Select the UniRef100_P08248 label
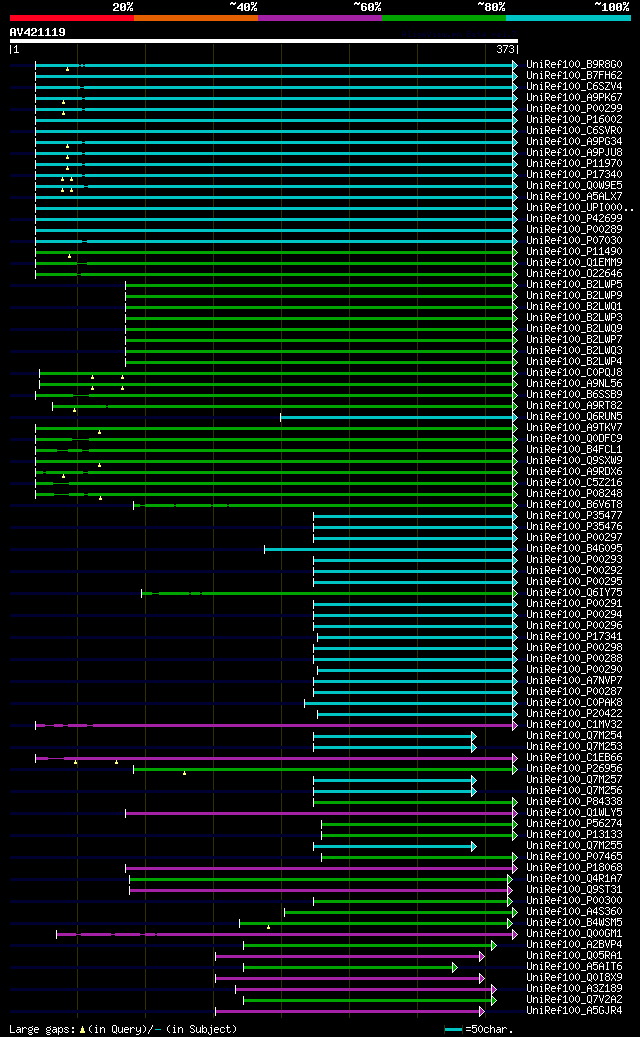 [574, 493]
